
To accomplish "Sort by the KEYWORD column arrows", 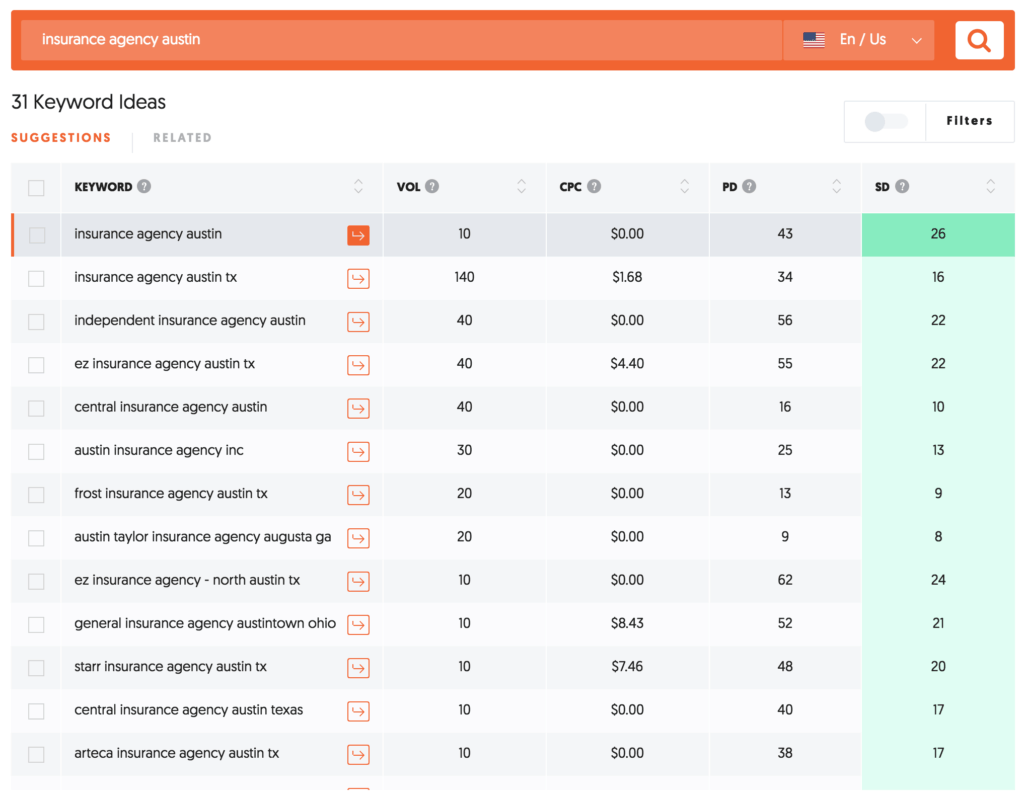I will pyautogui.click(x=359, y=187).
